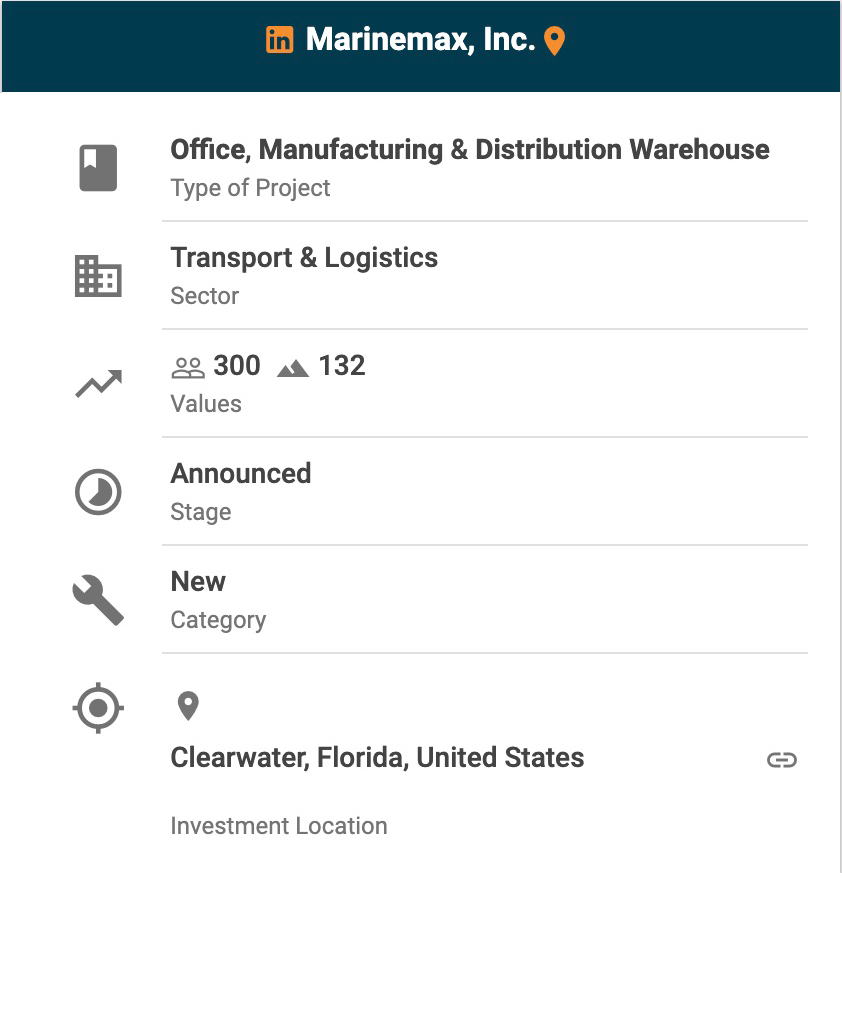Click the Announced stage value

(241, 474)
